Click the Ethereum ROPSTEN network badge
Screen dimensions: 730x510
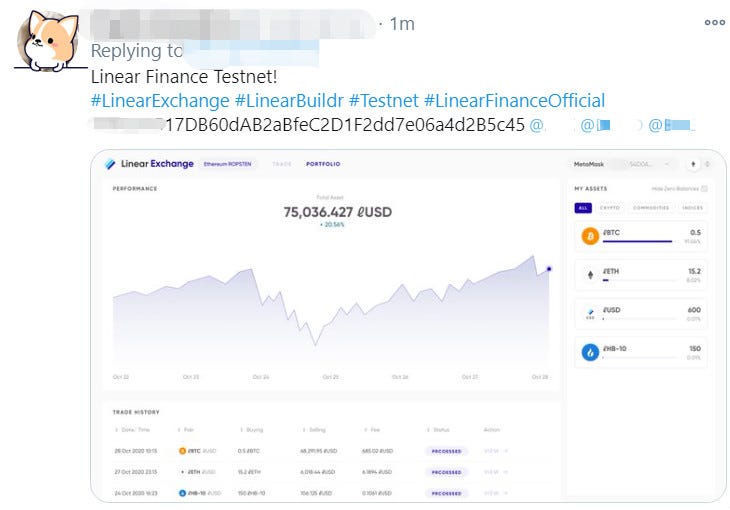[225, 164]
